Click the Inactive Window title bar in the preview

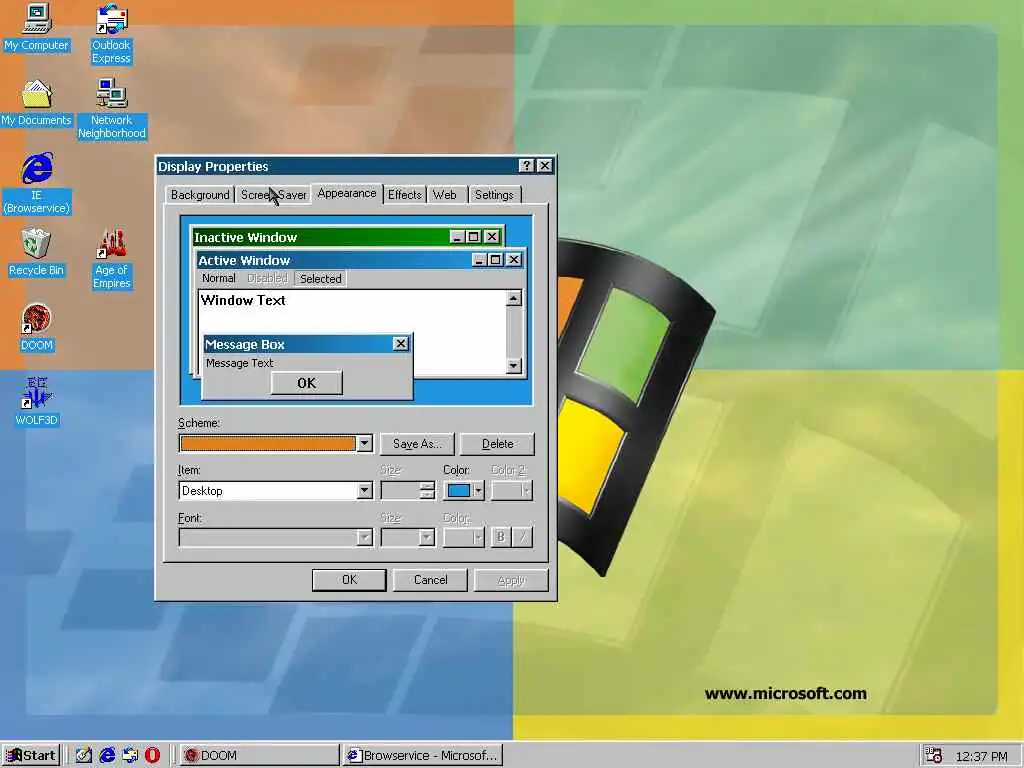coord(320,237)
